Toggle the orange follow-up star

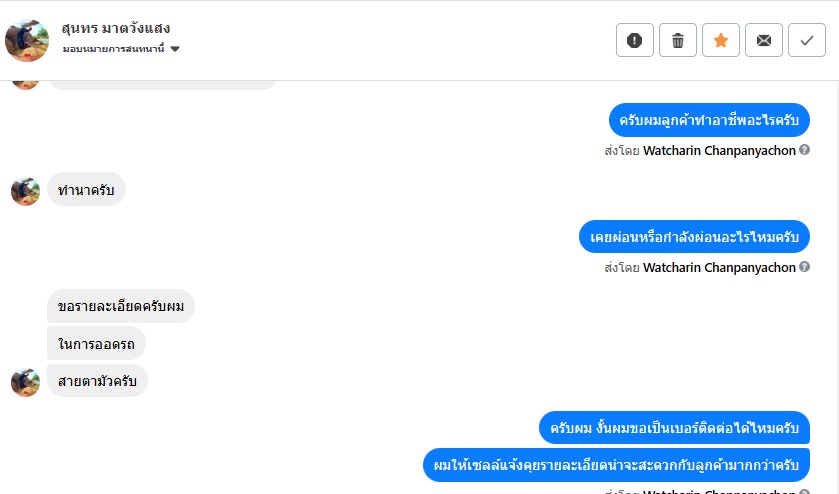click(x=721, y=40)
